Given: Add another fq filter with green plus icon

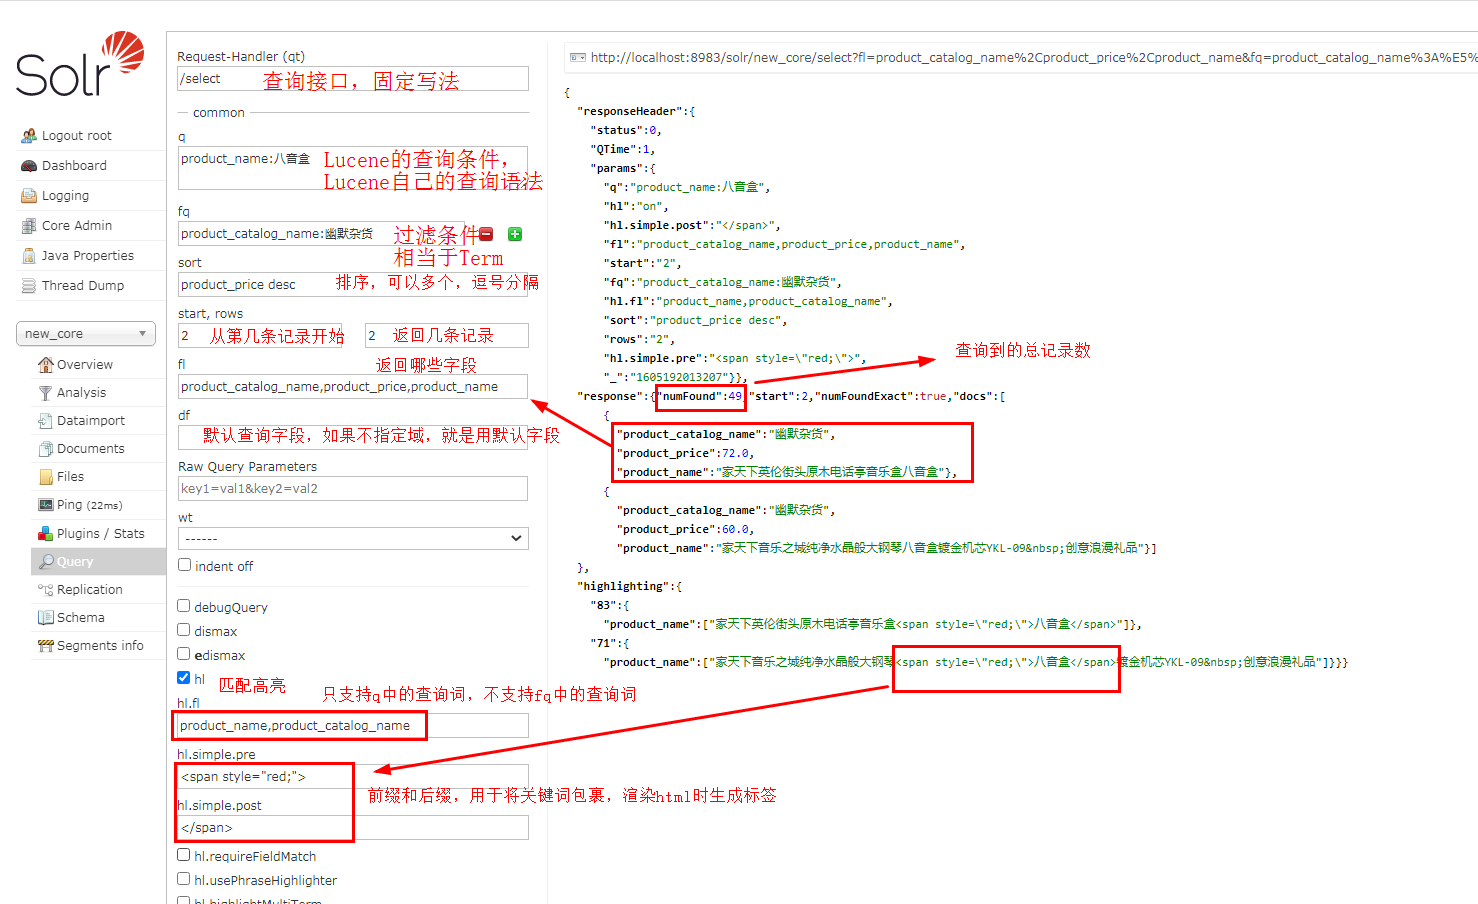Looking at the screenshot, I should tap(515, 234).
